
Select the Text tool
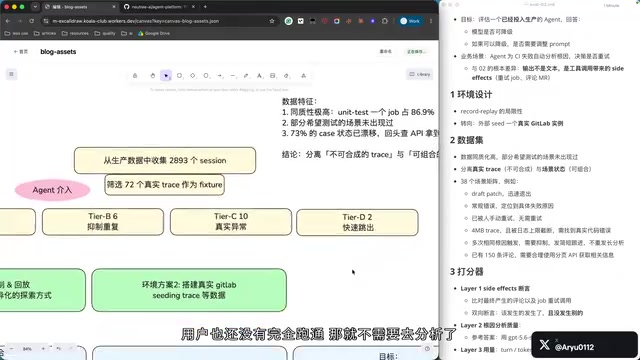[x=259, y=76]
